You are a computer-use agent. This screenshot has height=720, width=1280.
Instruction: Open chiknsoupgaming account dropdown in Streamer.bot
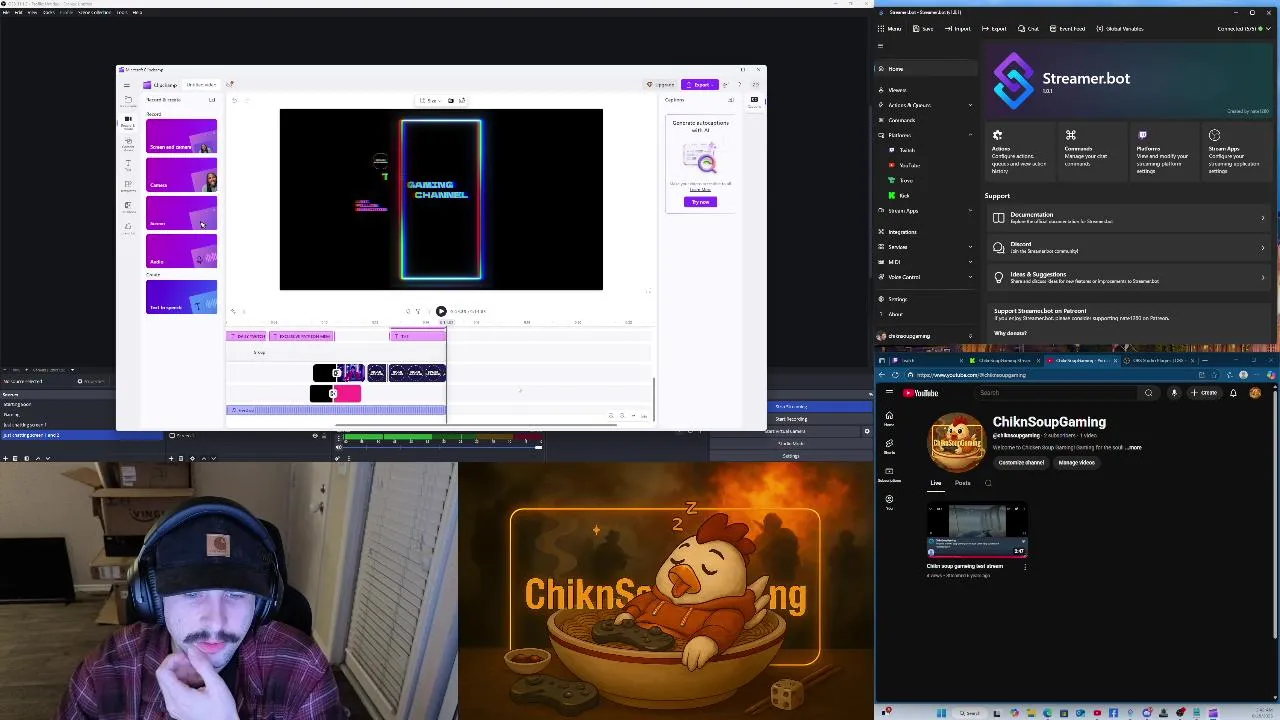[x=924, y=336]
